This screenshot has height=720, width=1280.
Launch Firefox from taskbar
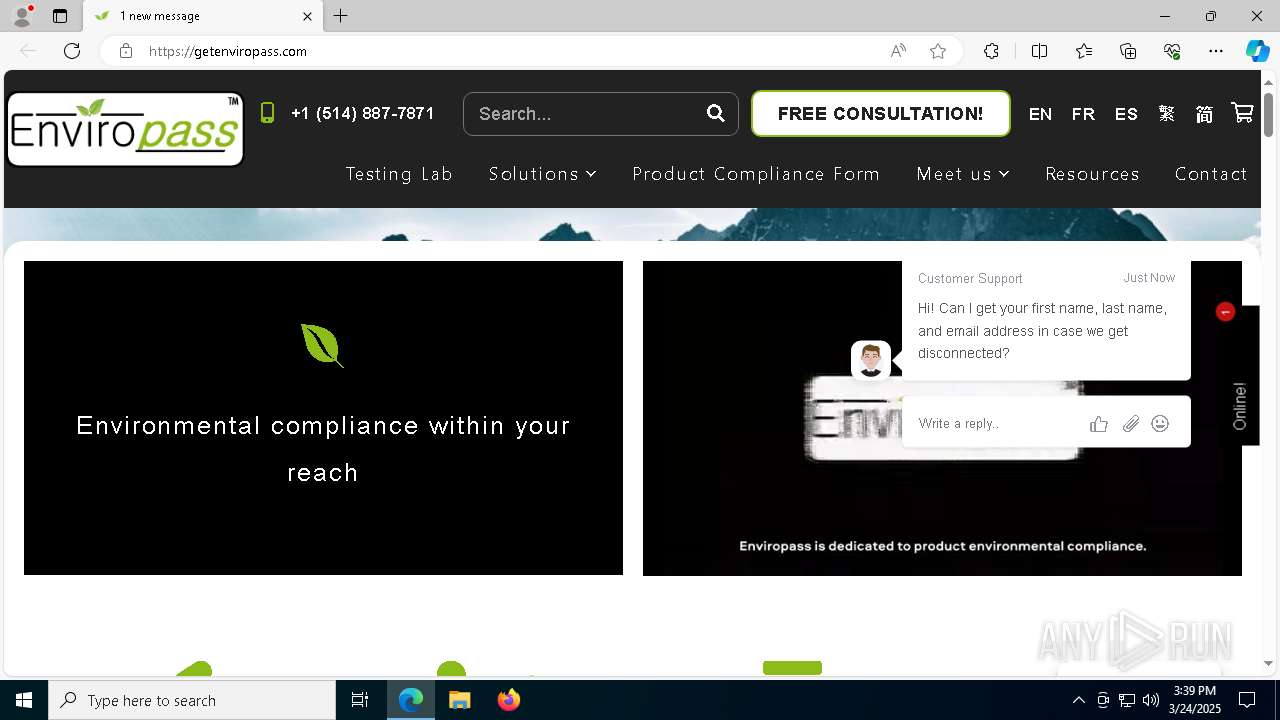[509, 700]
